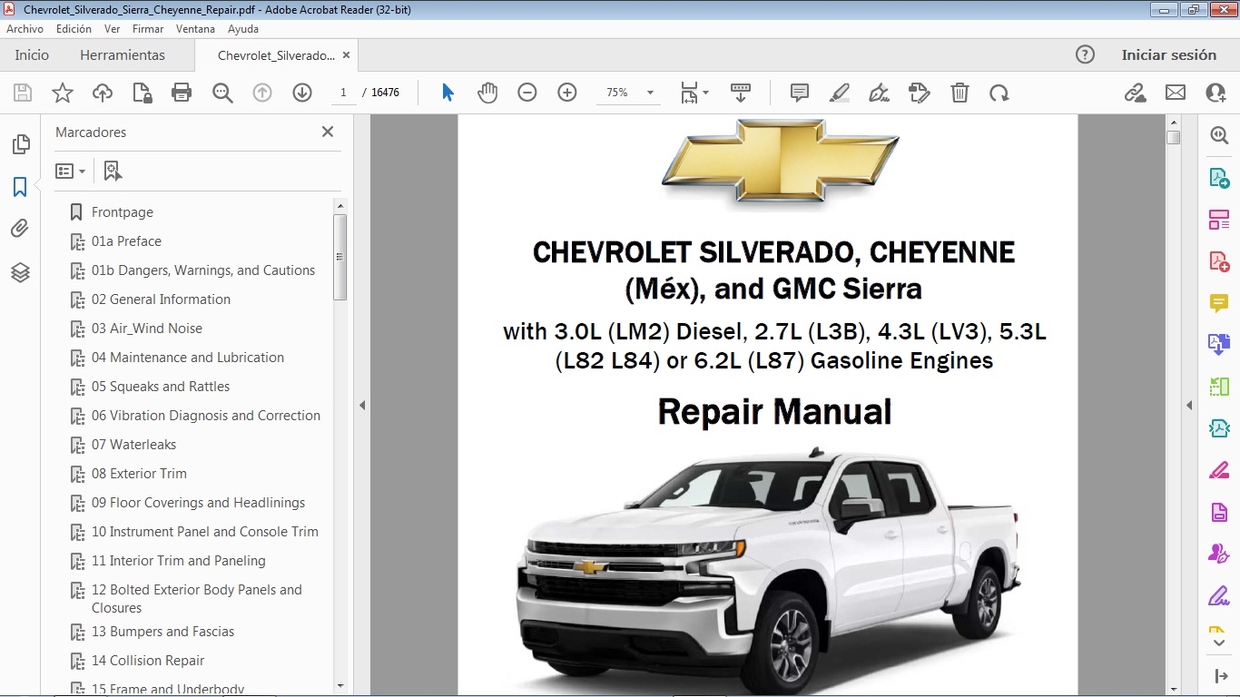Open the Fill & Sign tool
Screen dimensions: 1240x697
click(x=879, y=92)
